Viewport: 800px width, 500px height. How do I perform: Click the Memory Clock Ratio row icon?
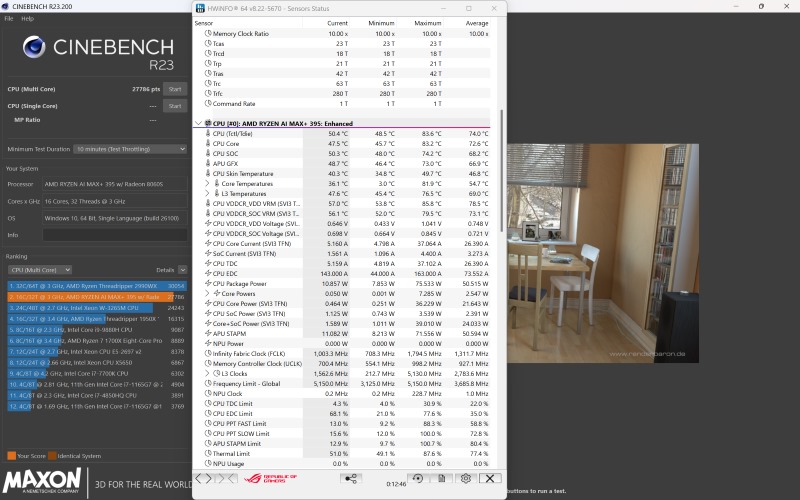tap(208, 34)
